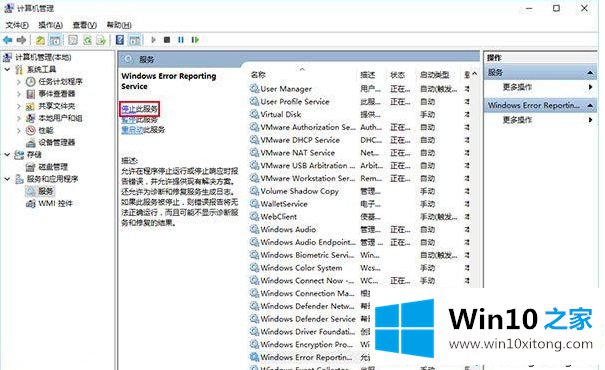The height and width of the screenshot is (370, 605).
Task: Click gear icon beside User Manager
Action: [254, 89]
